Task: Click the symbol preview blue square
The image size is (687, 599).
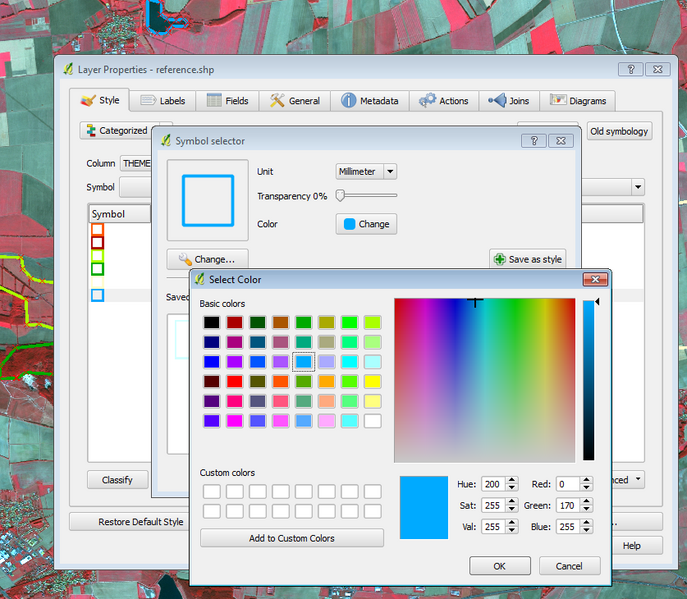Action: click(208, 201)
